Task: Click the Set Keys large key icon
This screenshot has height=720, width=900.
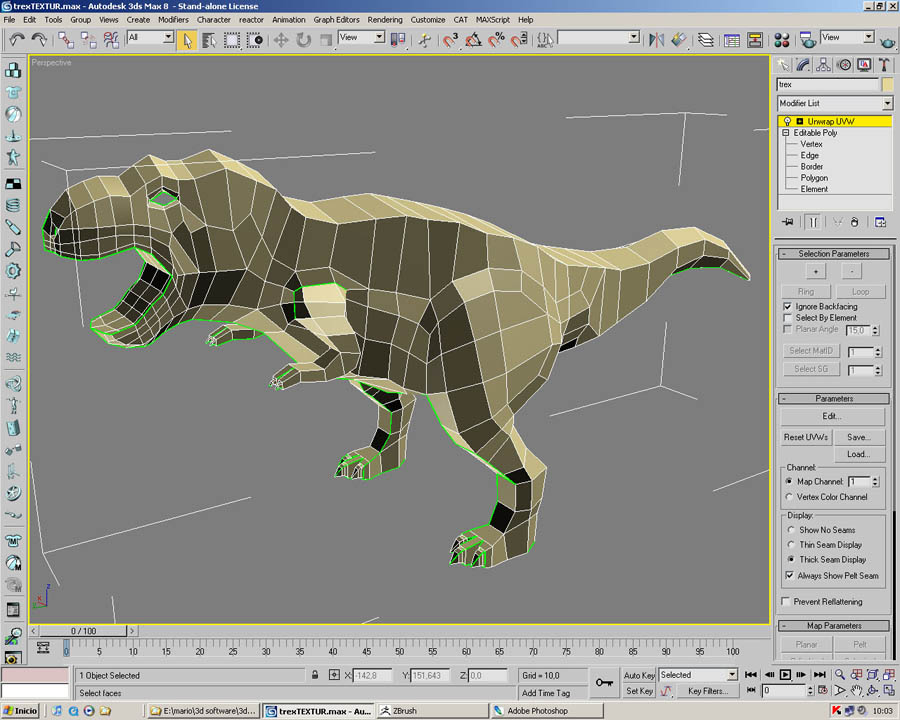Action: [604, 682]
